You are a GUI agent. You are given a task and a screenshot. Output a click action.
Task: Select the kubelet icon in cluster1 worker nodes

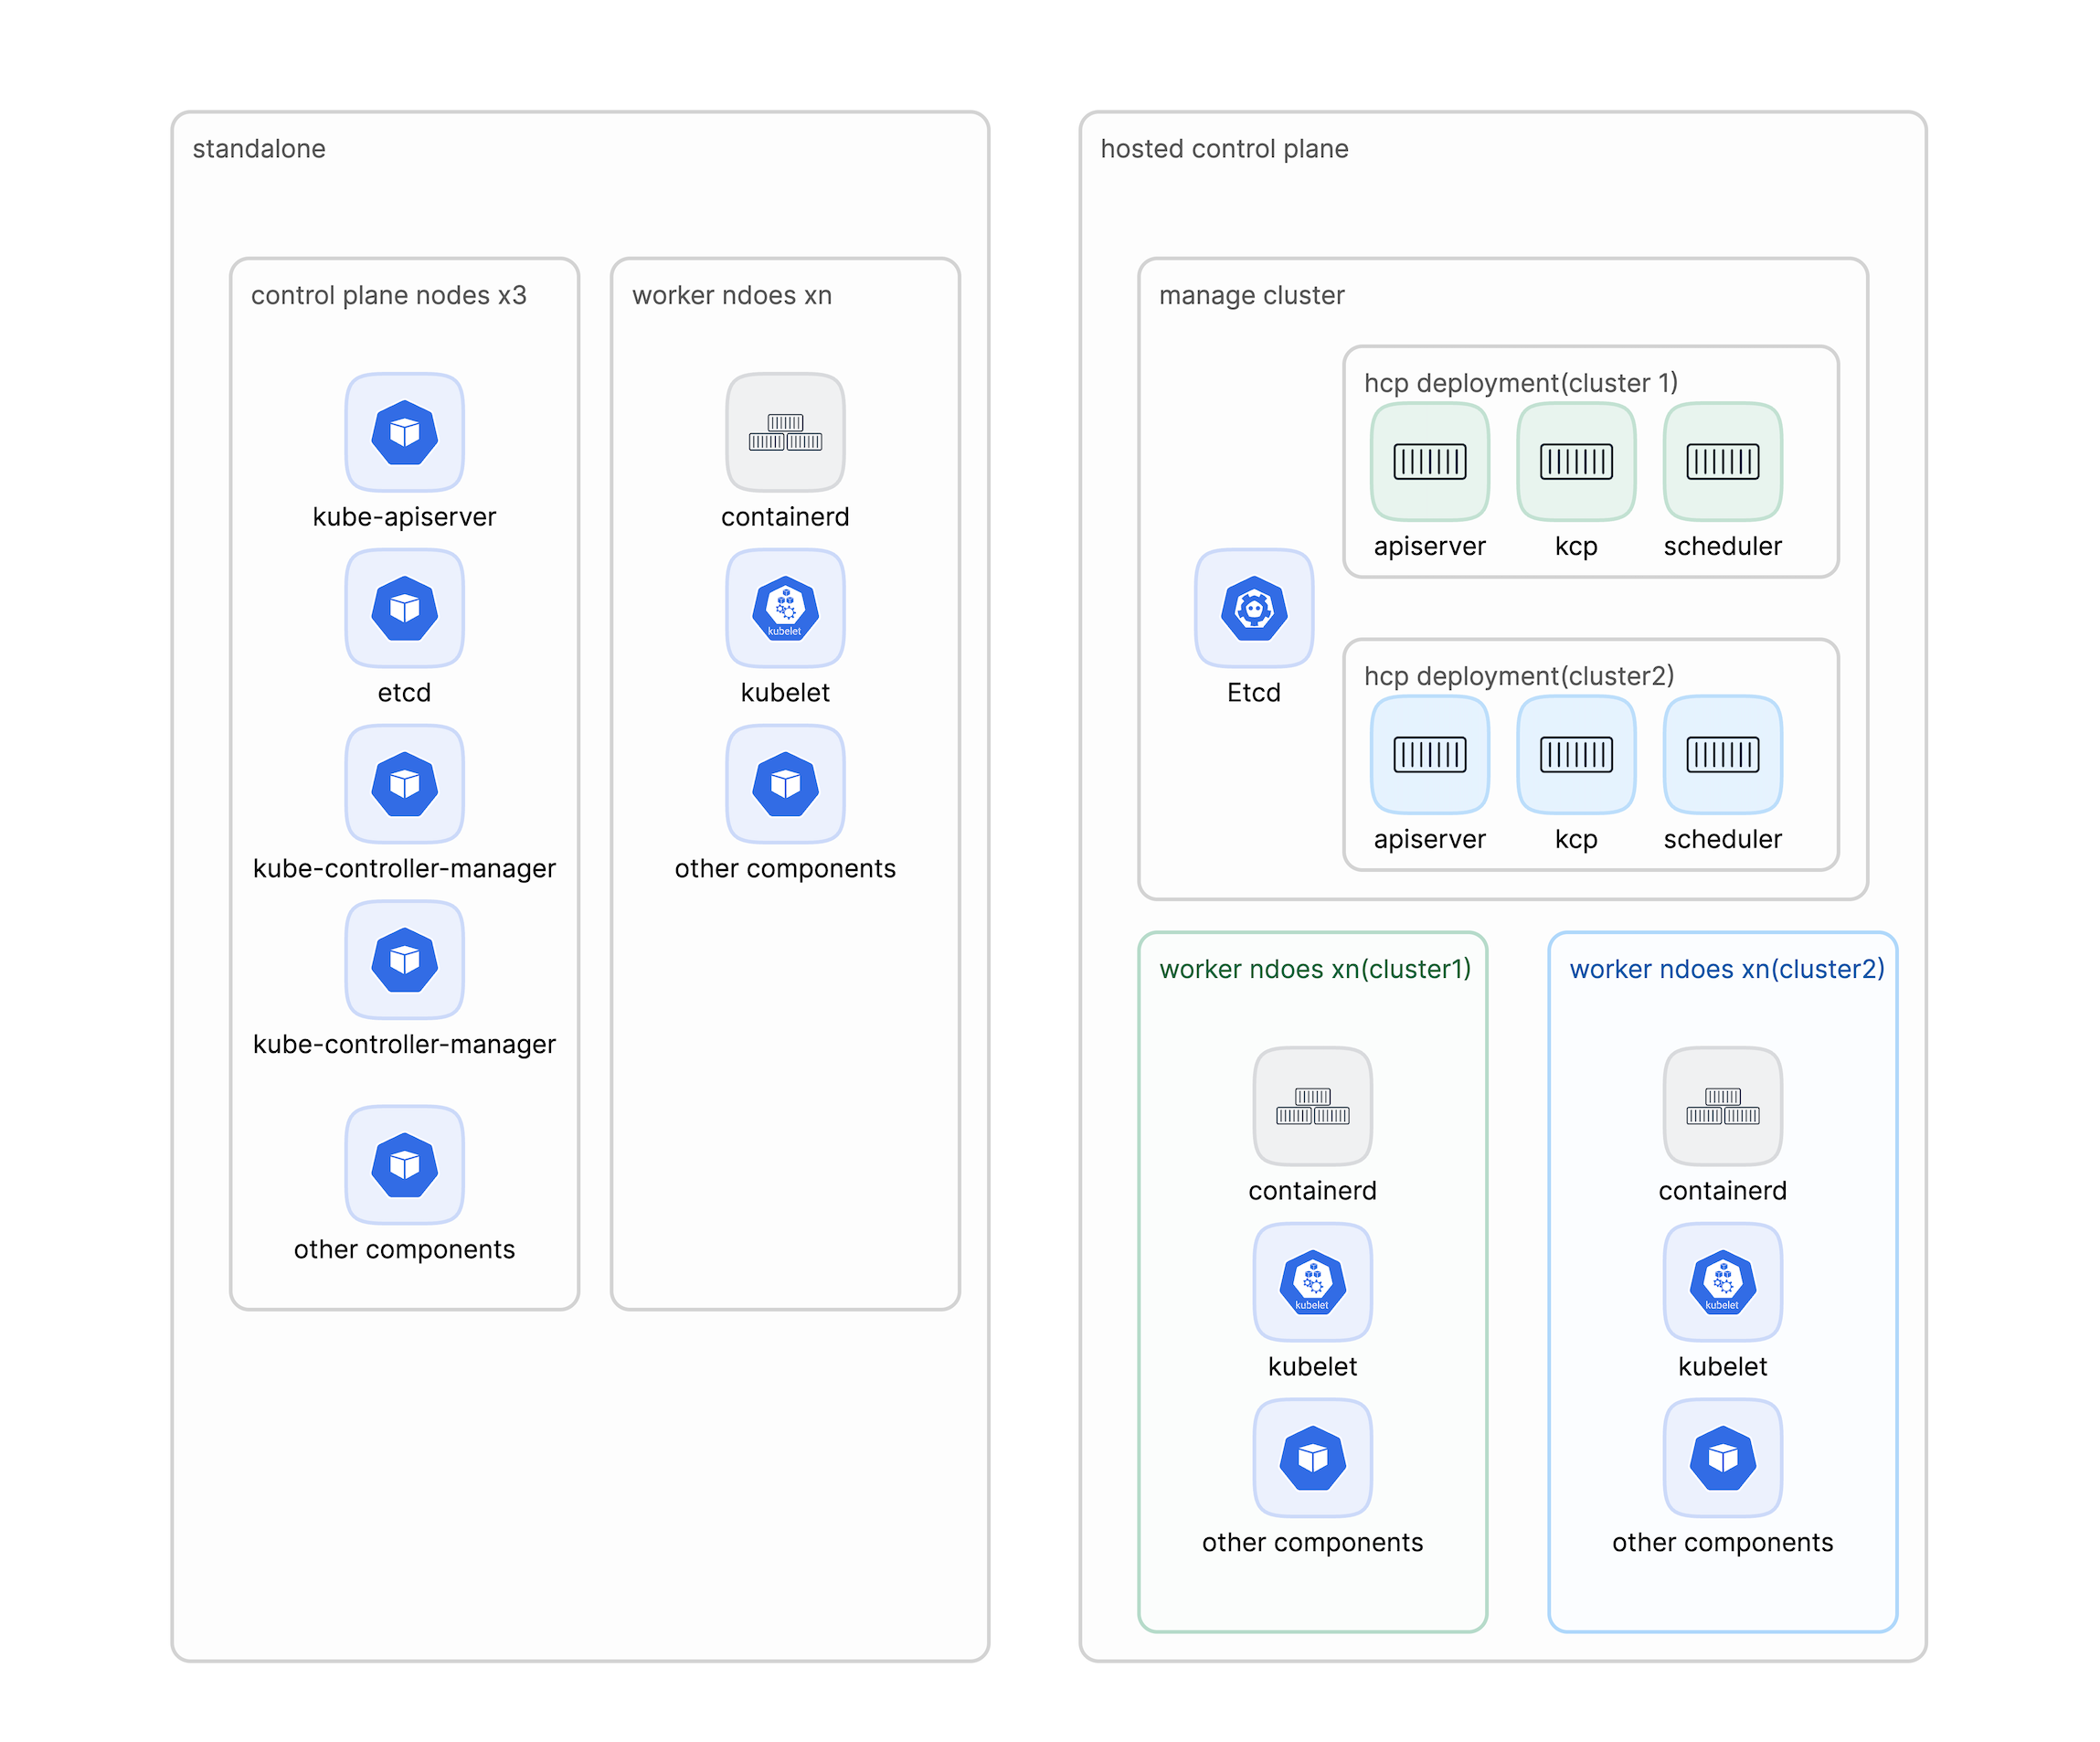(1312, 1282)
